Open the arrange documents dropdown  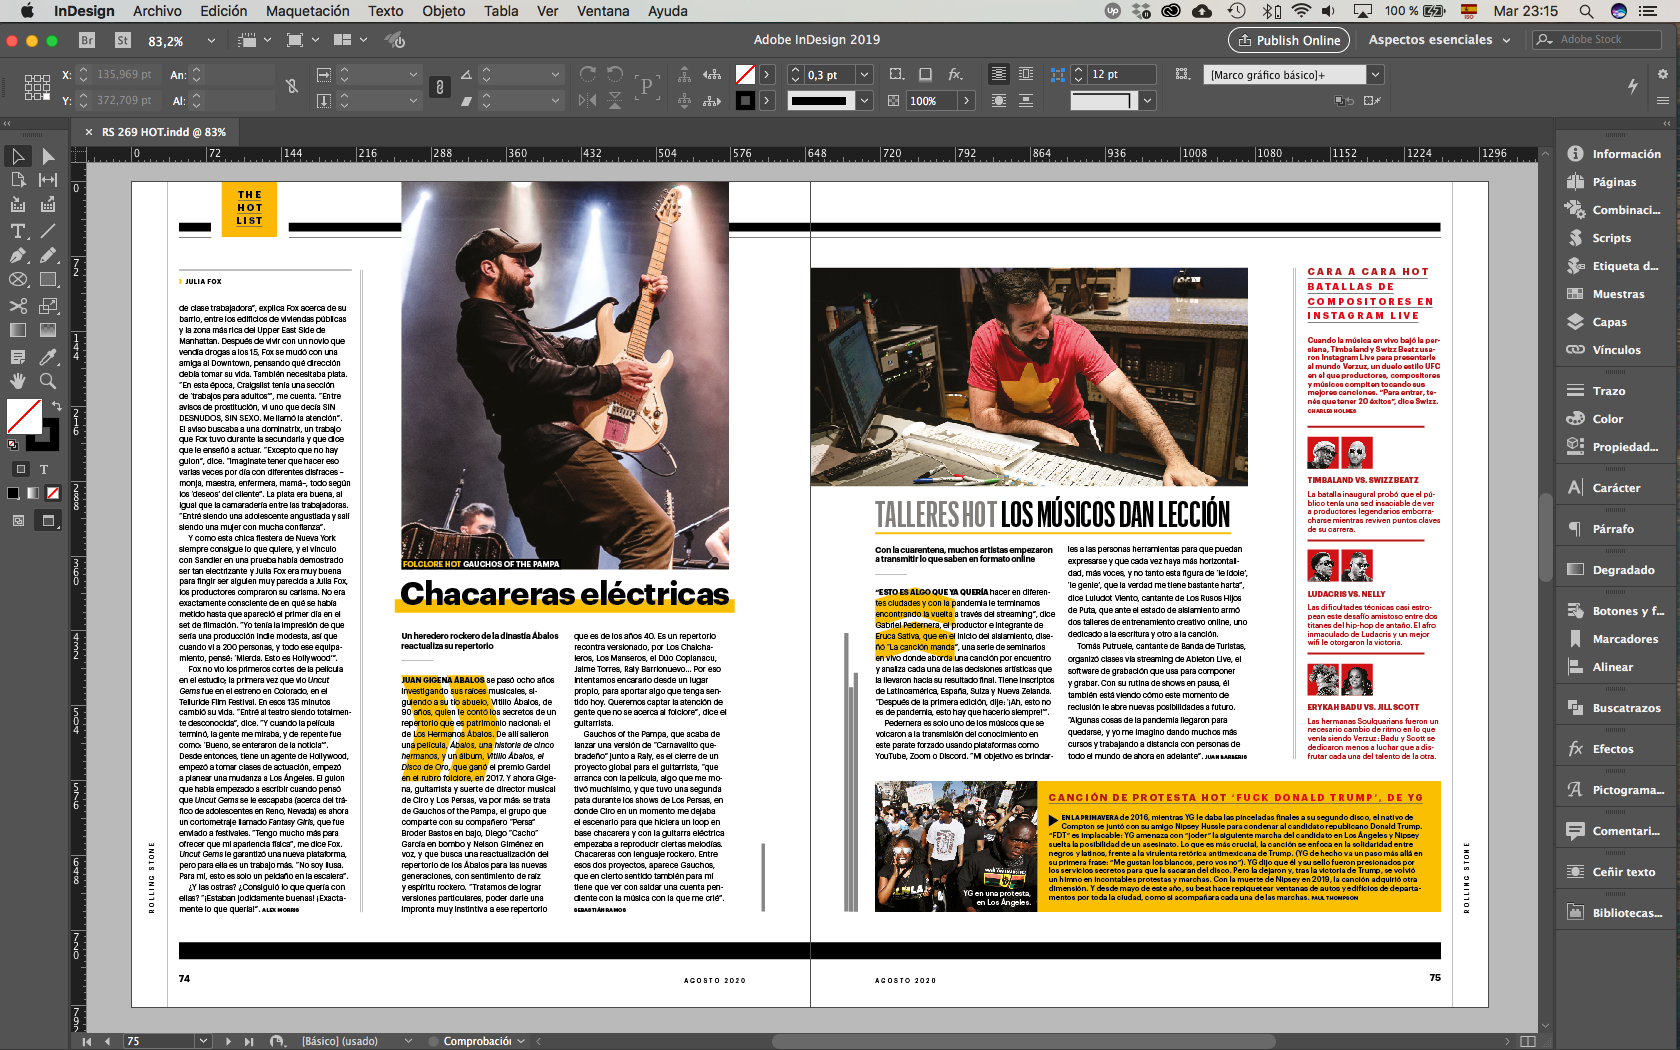point(363,40)
